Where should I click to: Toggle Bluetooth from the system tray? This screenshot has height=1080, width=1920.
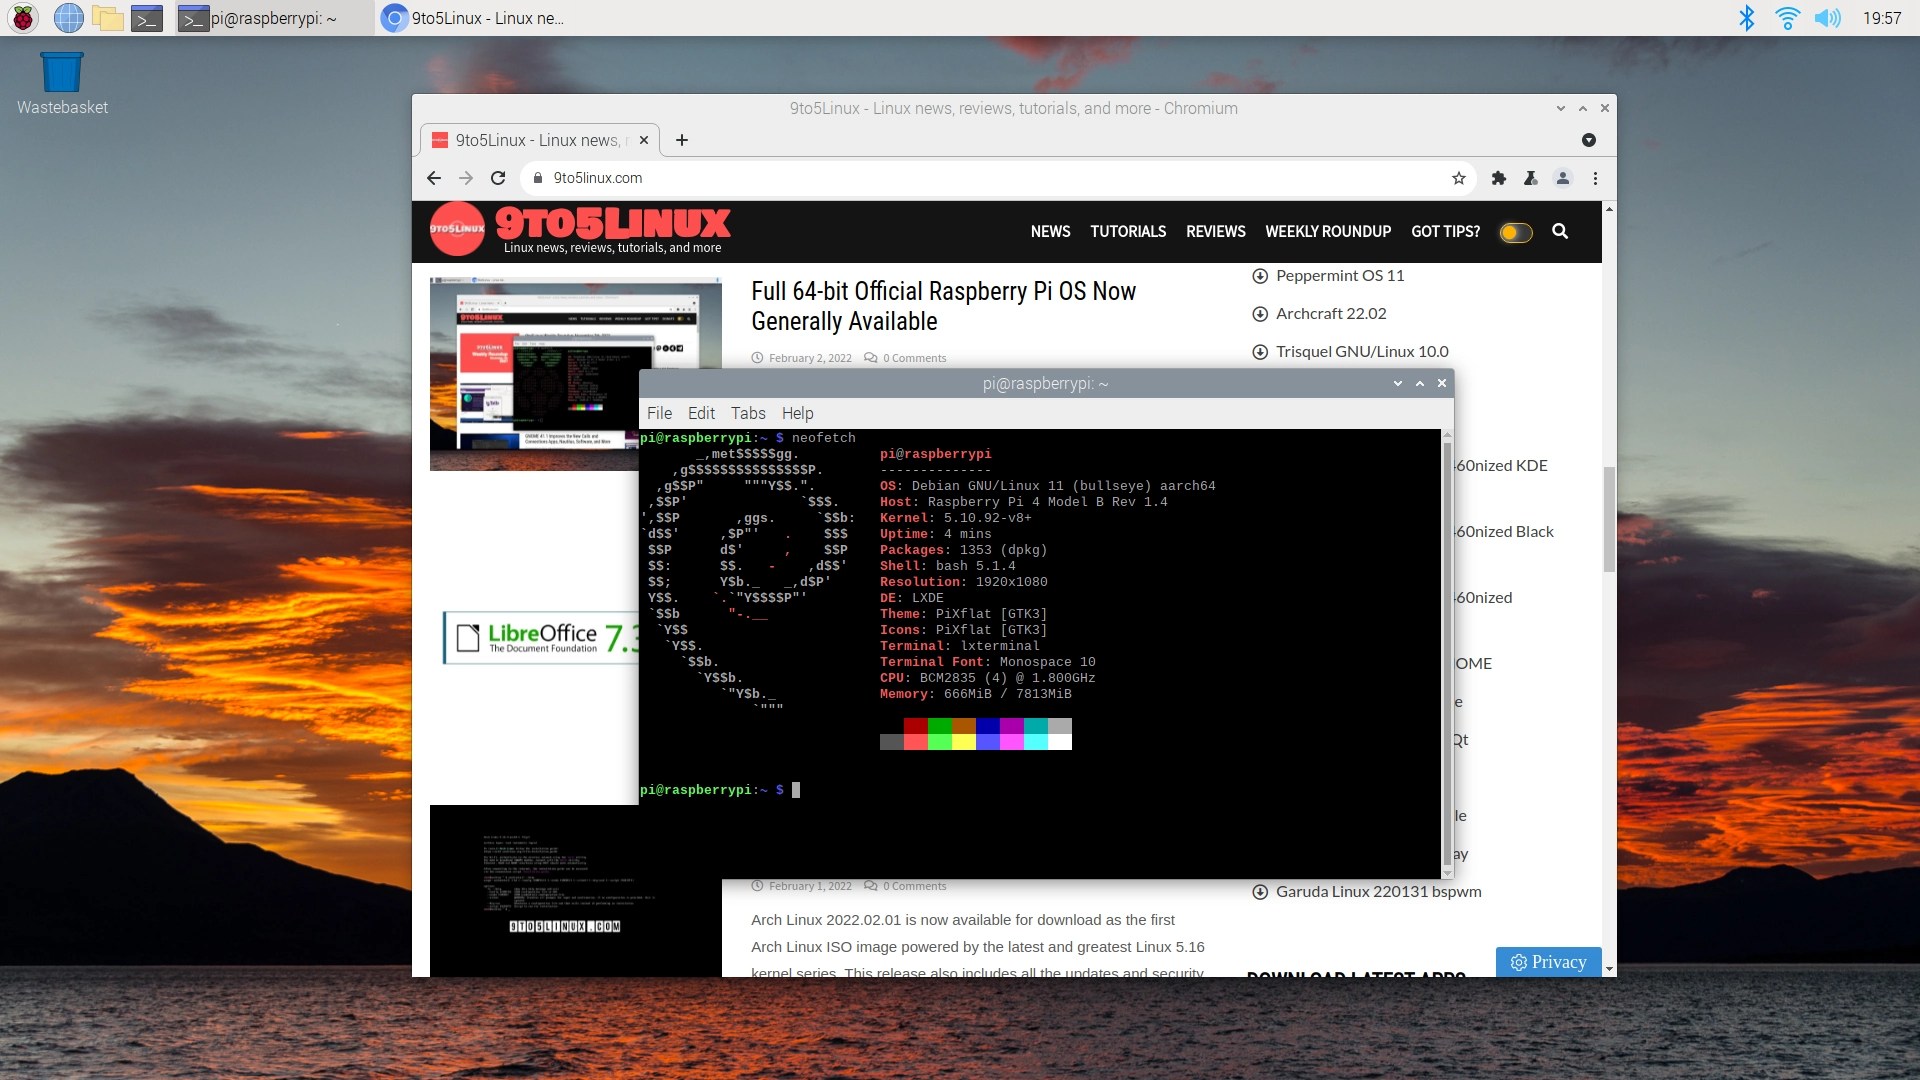click(x=1748, y=17)
